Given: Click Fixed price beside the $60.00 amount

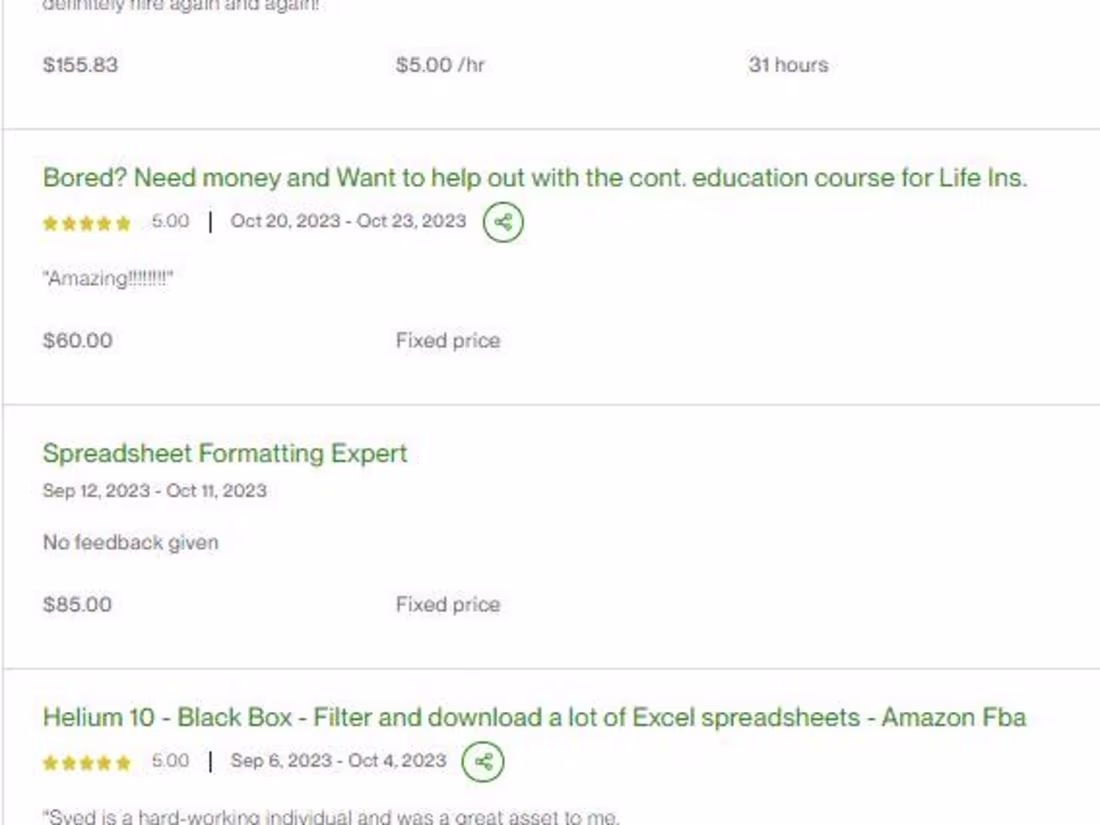Looking at the screenshot, I should [x=447, y=340].
